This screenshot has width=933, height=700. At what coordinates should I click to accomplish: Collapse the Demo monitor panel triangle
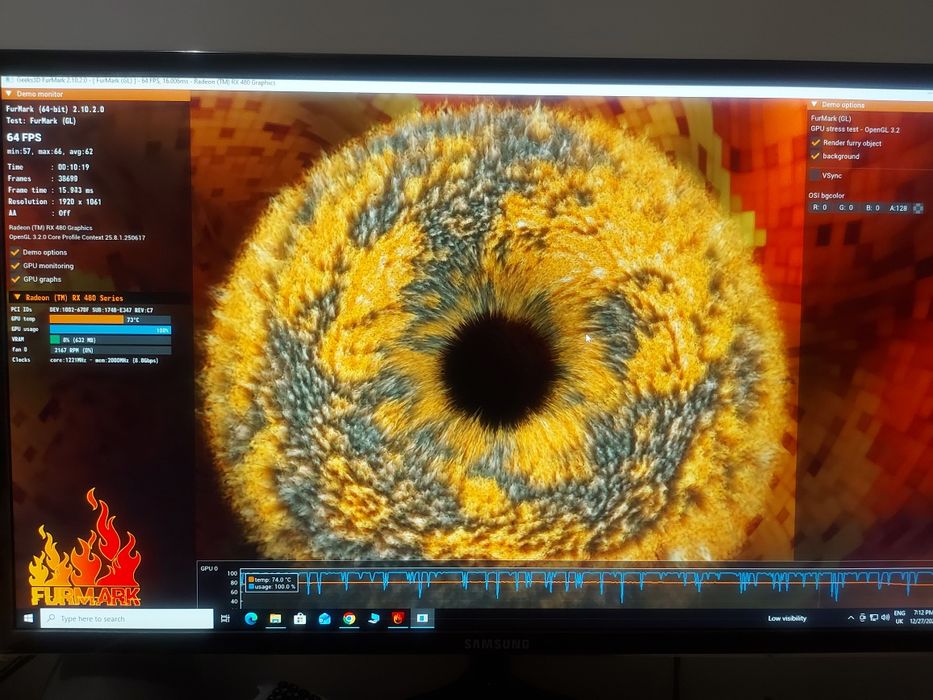[8, 93]
